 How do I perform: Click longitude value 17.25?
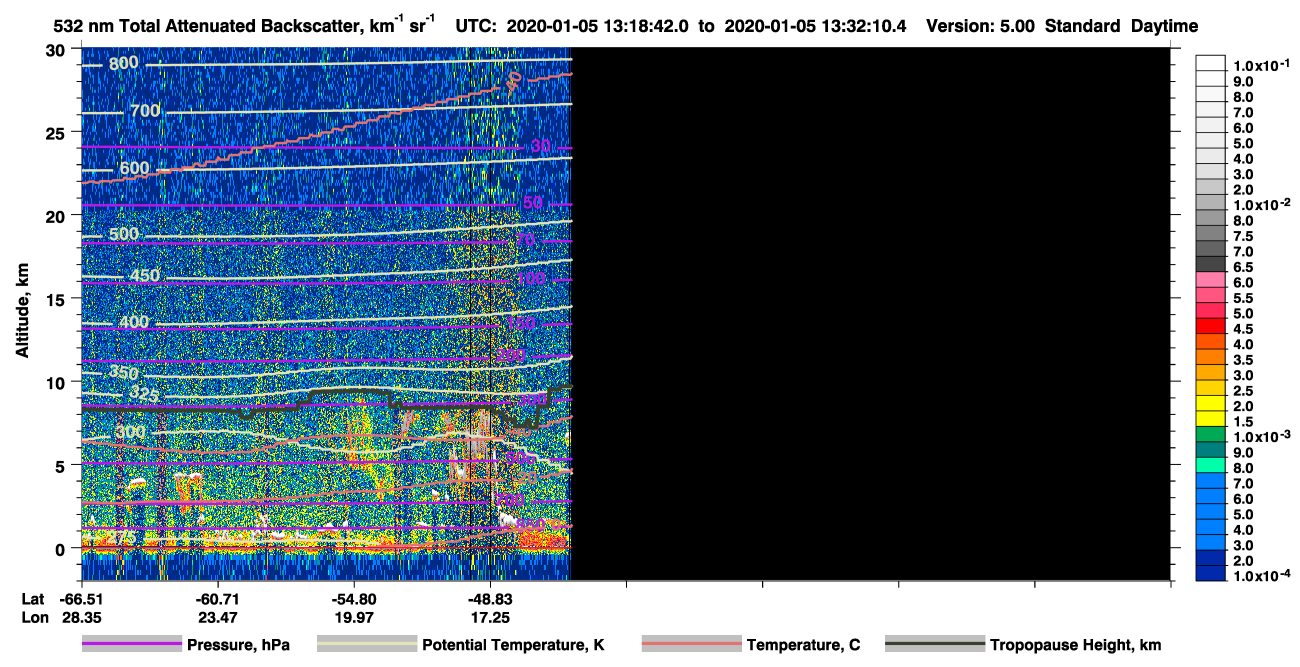pyautogui.click(x=490, y=618)
